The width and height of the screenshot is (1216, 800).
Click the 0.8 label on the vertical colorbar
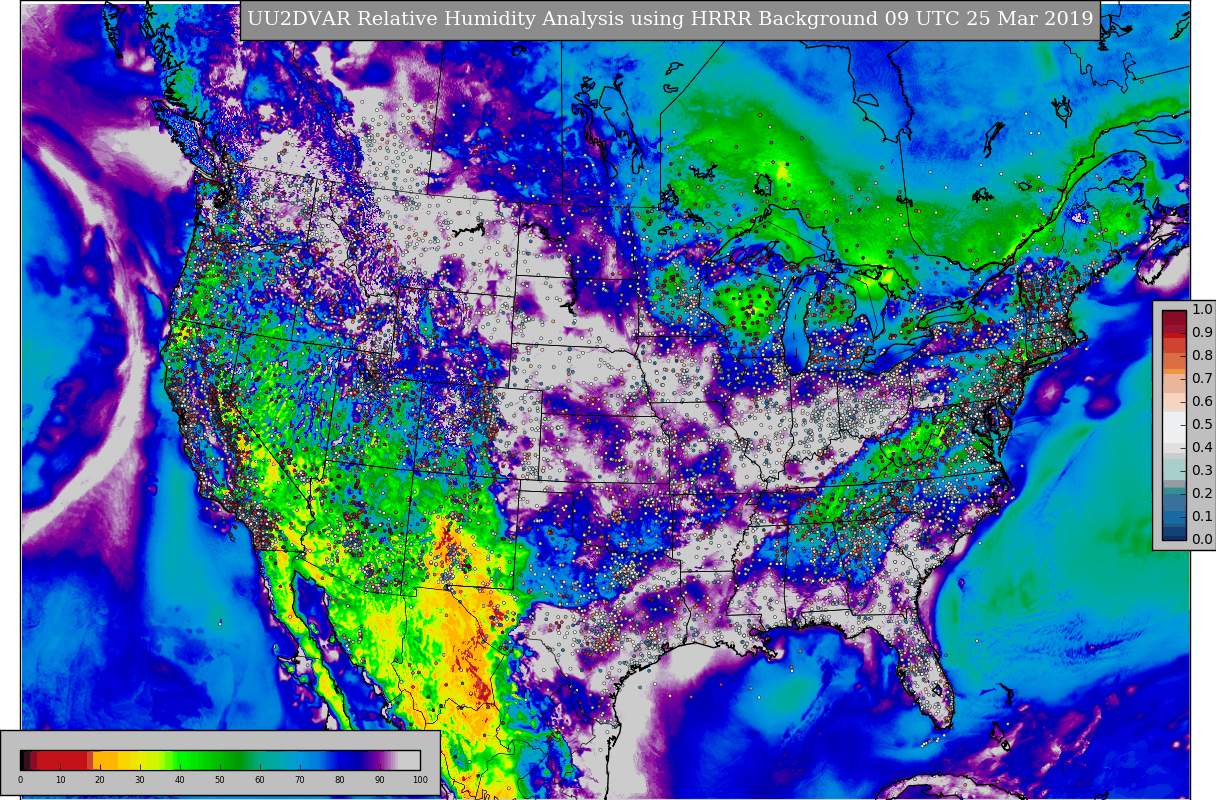(1202, 356)
